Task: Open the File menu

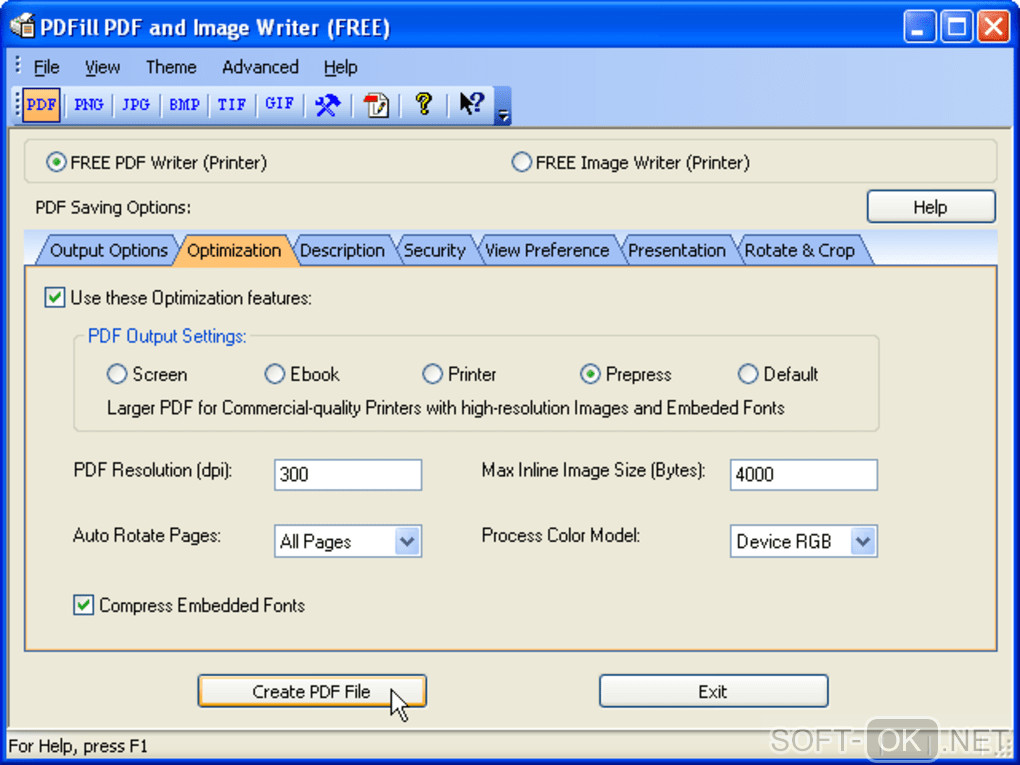Action: [46, 67]
